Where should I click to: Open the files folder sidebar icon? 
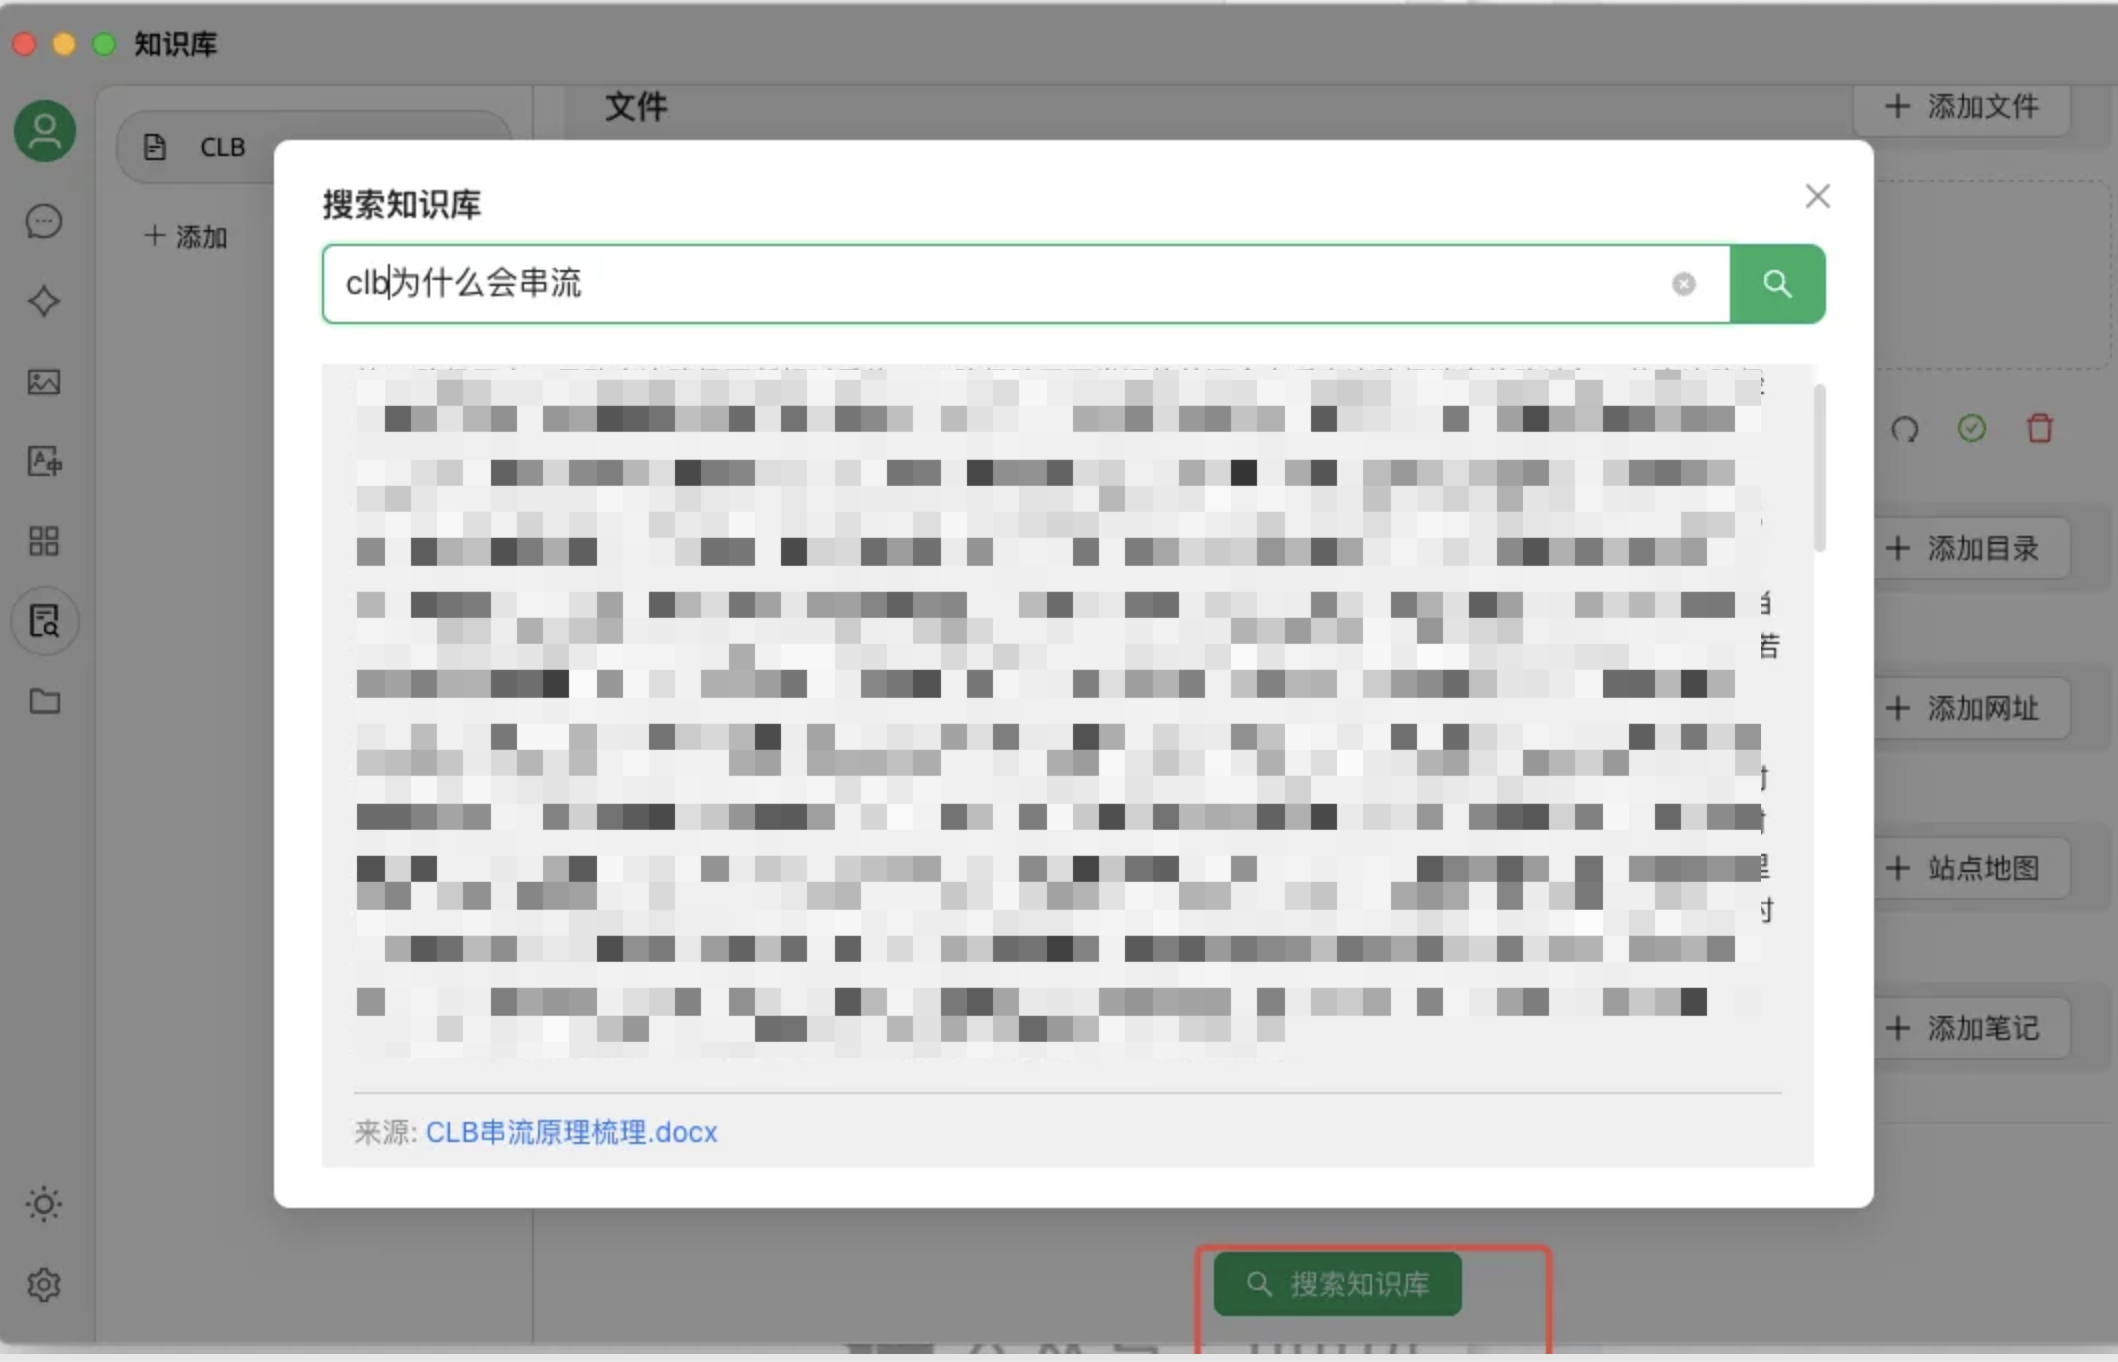[x=44, y=701]
